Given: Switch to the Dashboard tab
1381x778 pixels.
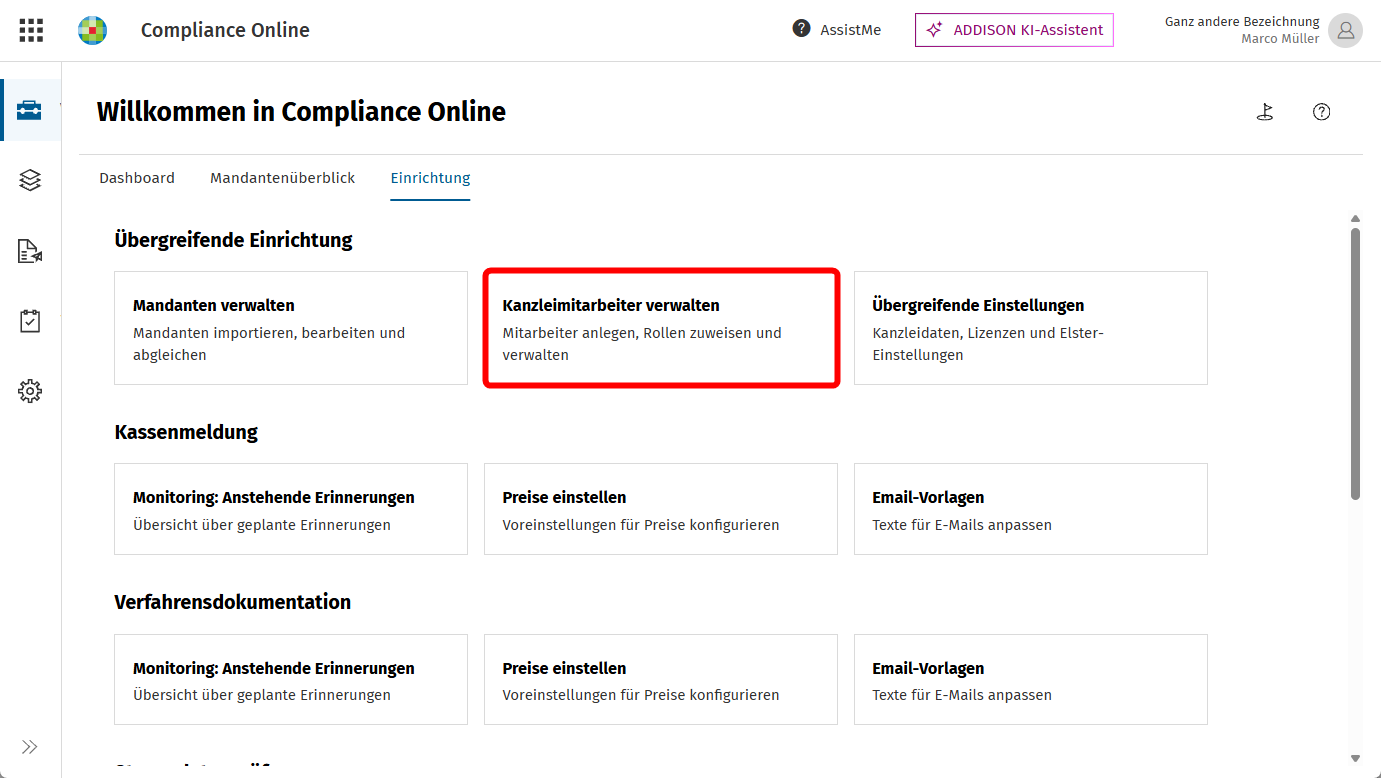Looking at the screenshot, I should pyautogui.click(x=137, y=178).
